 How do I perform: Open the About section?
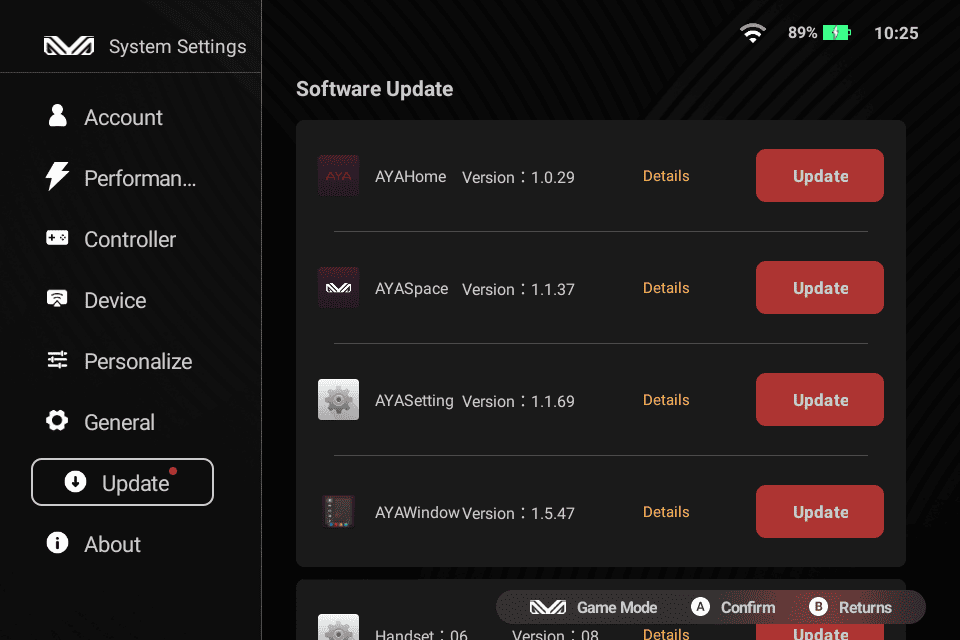pos(122,544)
